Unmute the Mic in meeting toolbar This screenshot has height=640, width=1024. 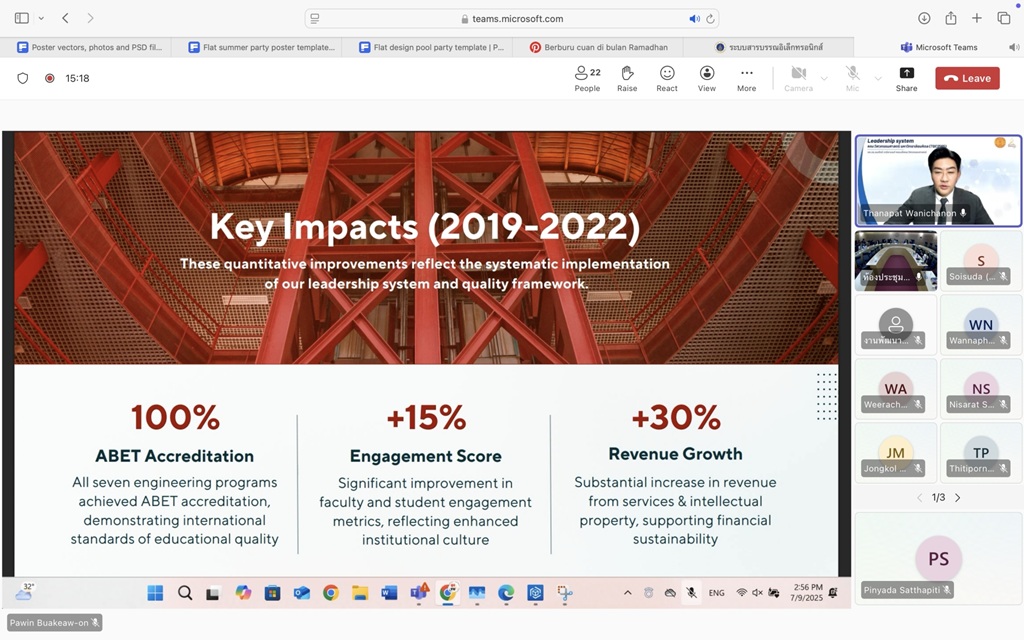coord(852,78)
